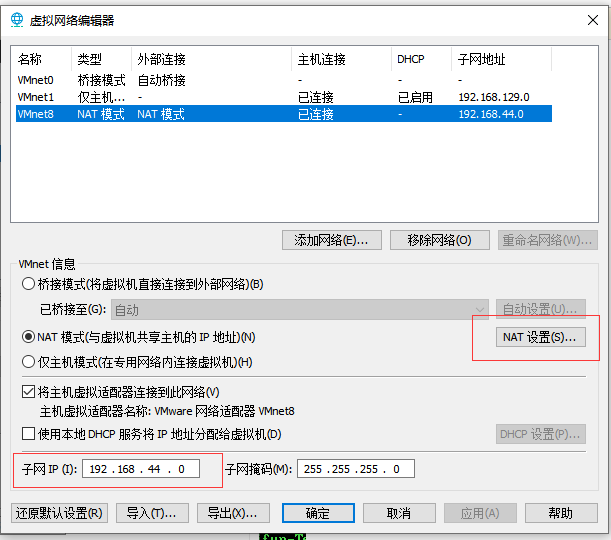Screen dimensions: 611x540
Task: Click subnet address 192.168.44.0 cell
Action: (491, 114)
